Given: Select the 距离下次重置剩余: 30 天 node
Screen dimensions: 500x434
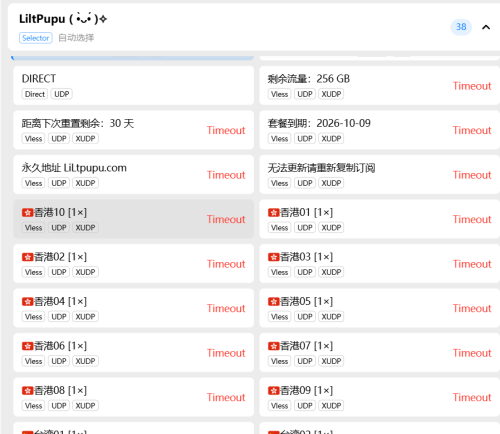Looking at the screenshot, I should 133,130.
